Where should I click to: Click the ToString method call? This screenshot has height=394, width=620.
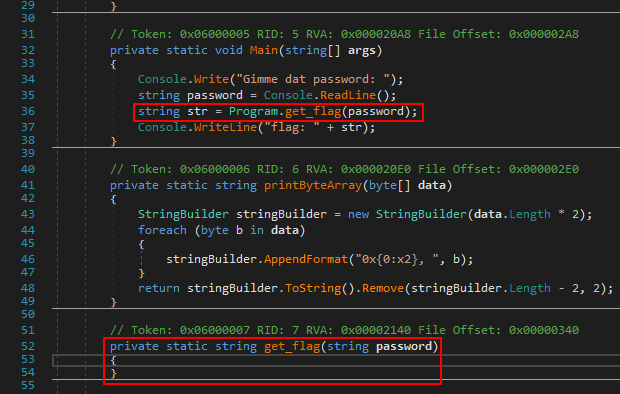(x=313, y=288)
